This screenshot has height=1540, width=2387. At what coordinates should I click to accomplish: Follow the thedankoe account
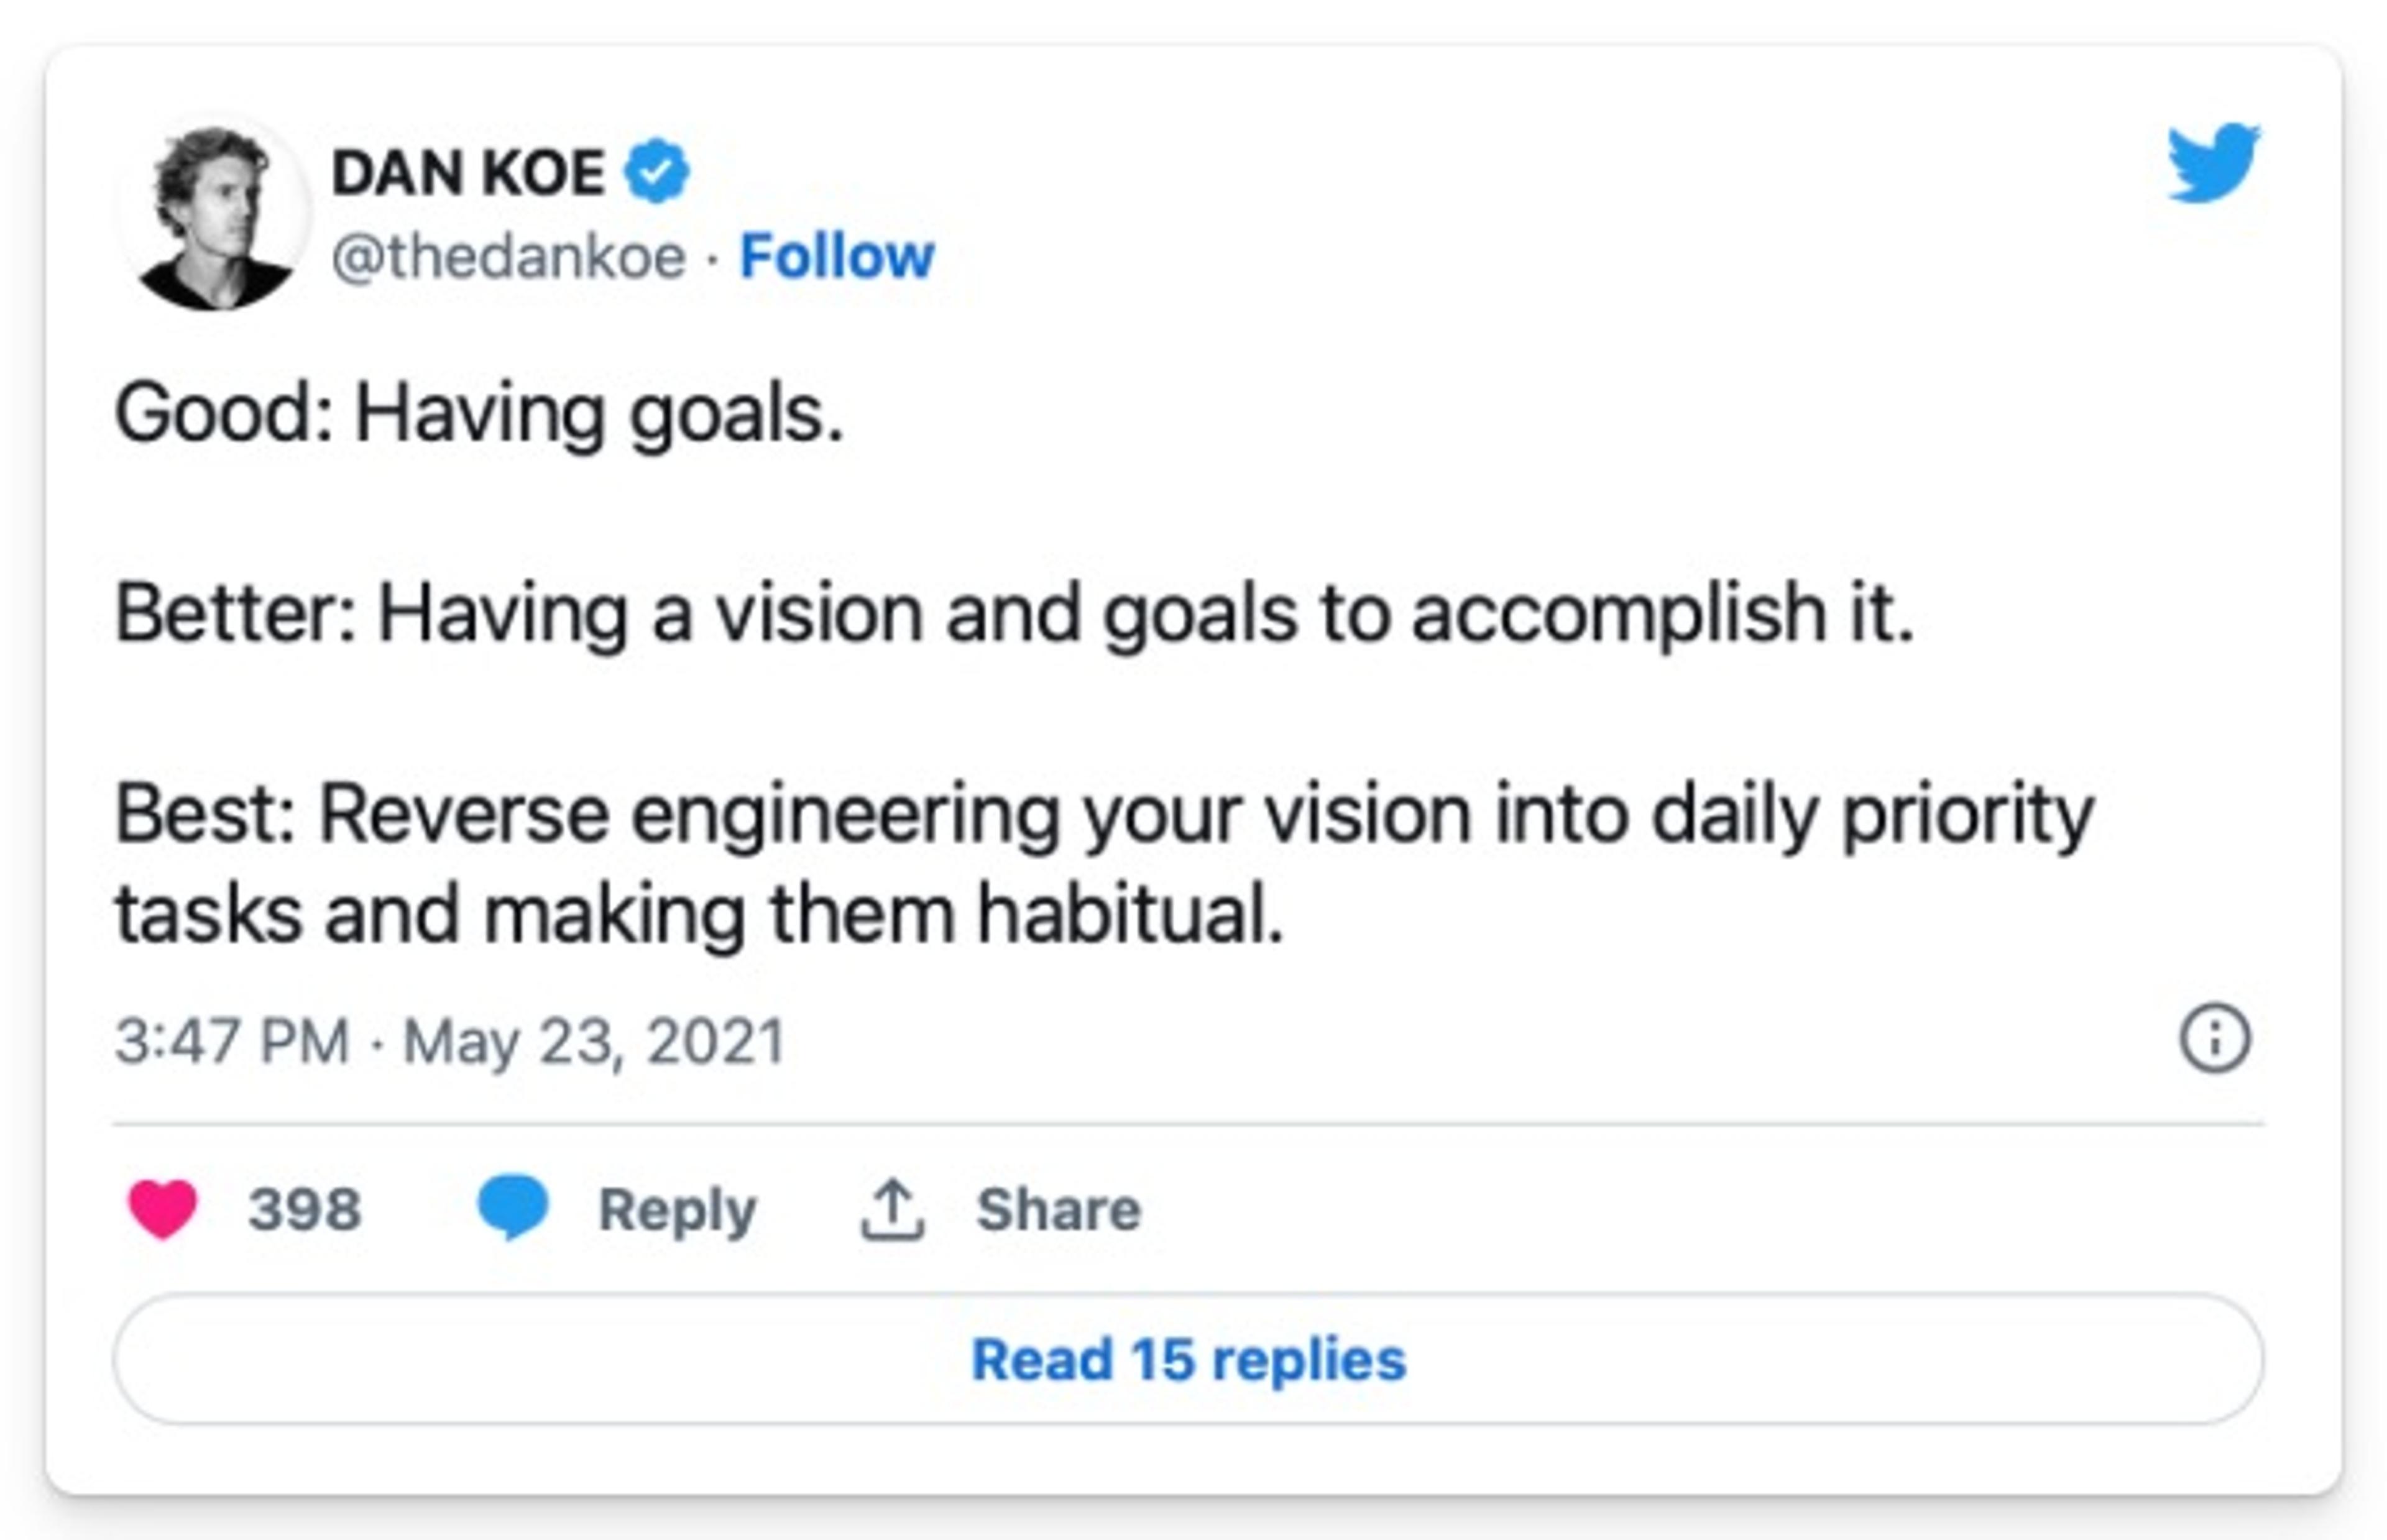[x=836, y=257]
